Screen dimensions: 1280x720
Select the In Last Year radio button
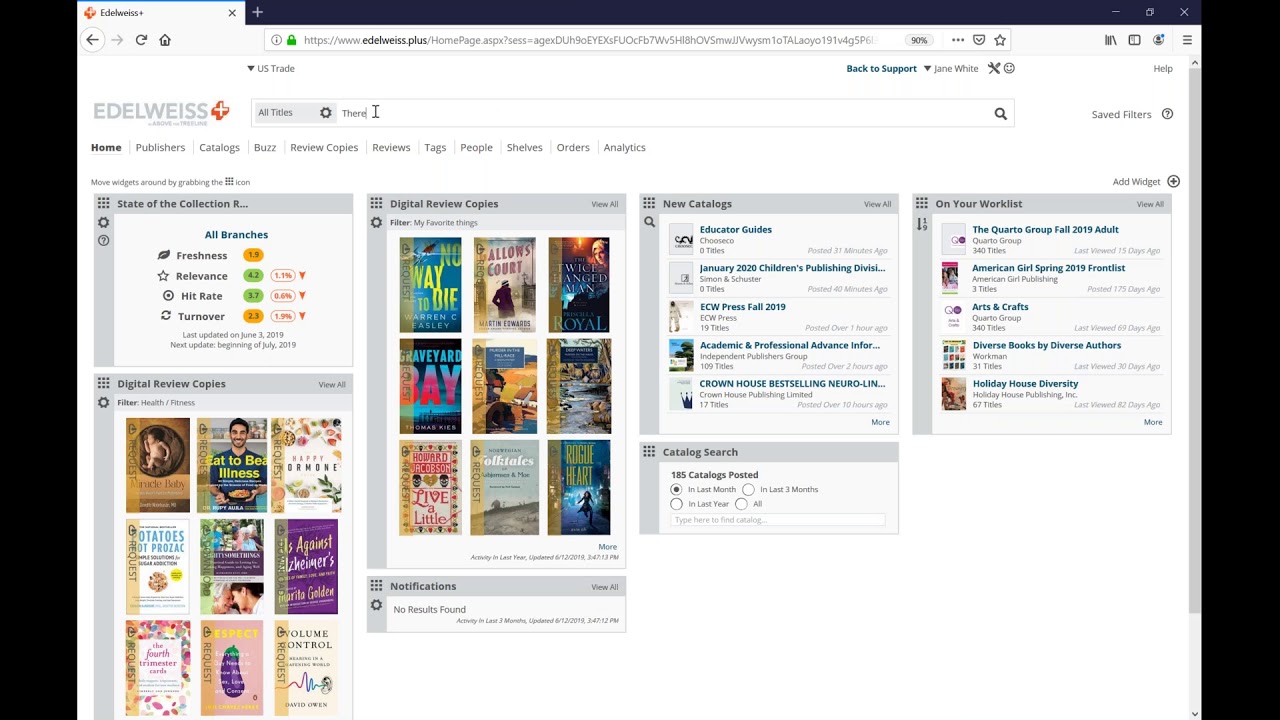[676, 504]
